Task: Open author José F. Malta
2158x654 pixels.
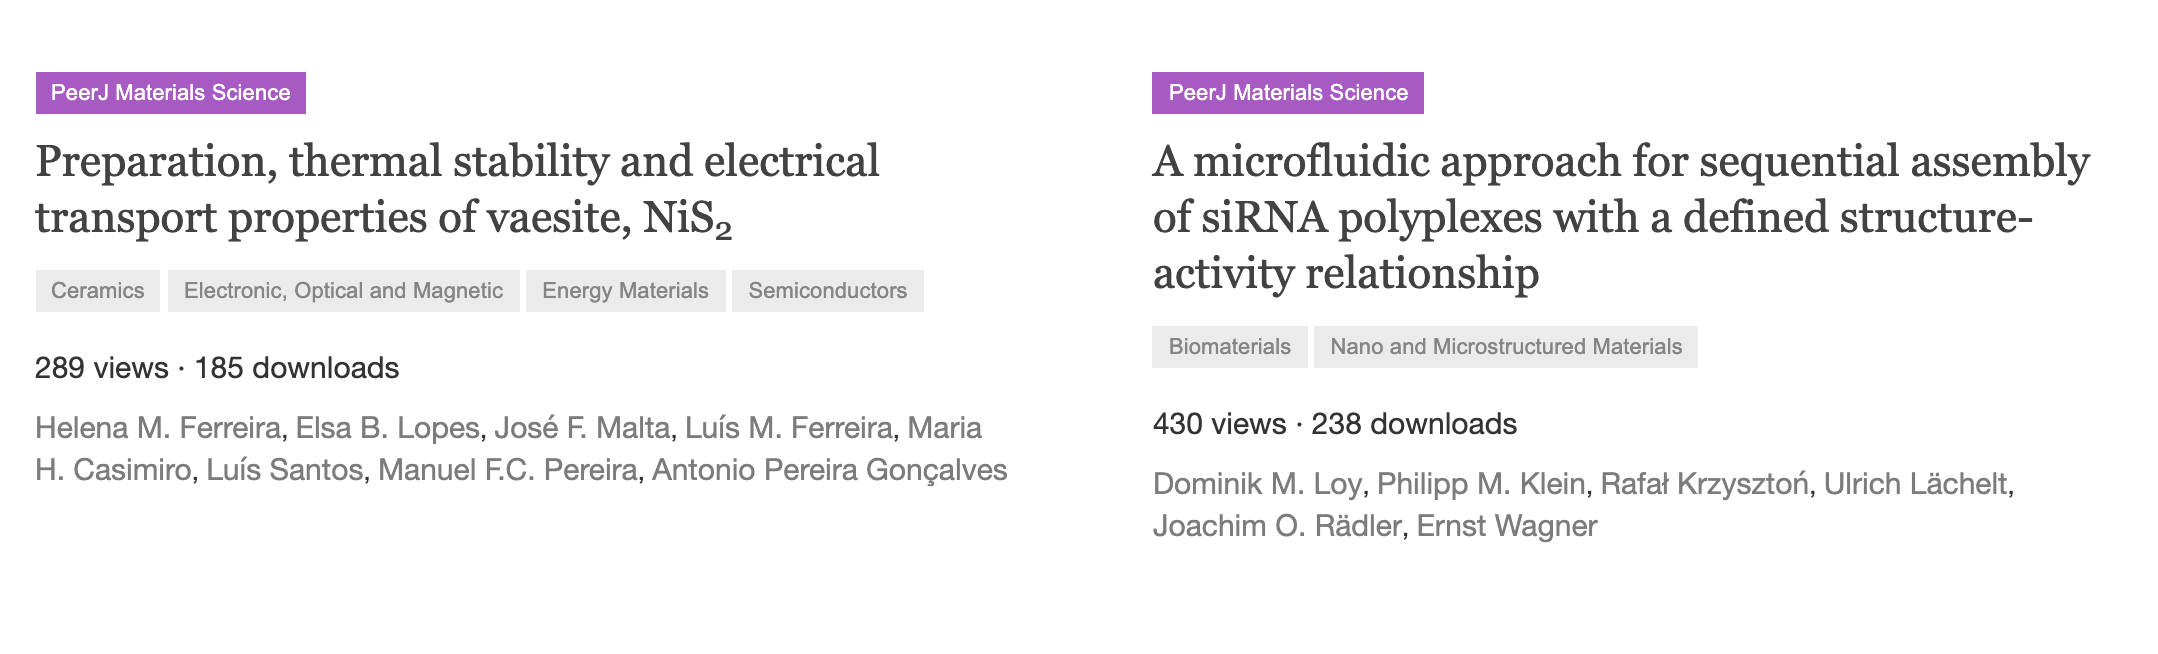Action: [582, 428]
